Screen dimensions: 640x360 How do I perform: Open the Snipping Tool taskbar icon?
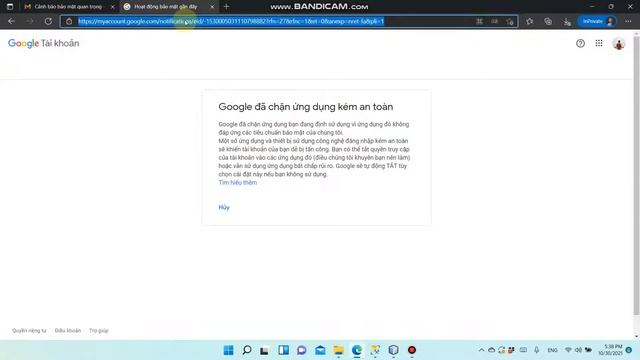[x=375, y=350]
